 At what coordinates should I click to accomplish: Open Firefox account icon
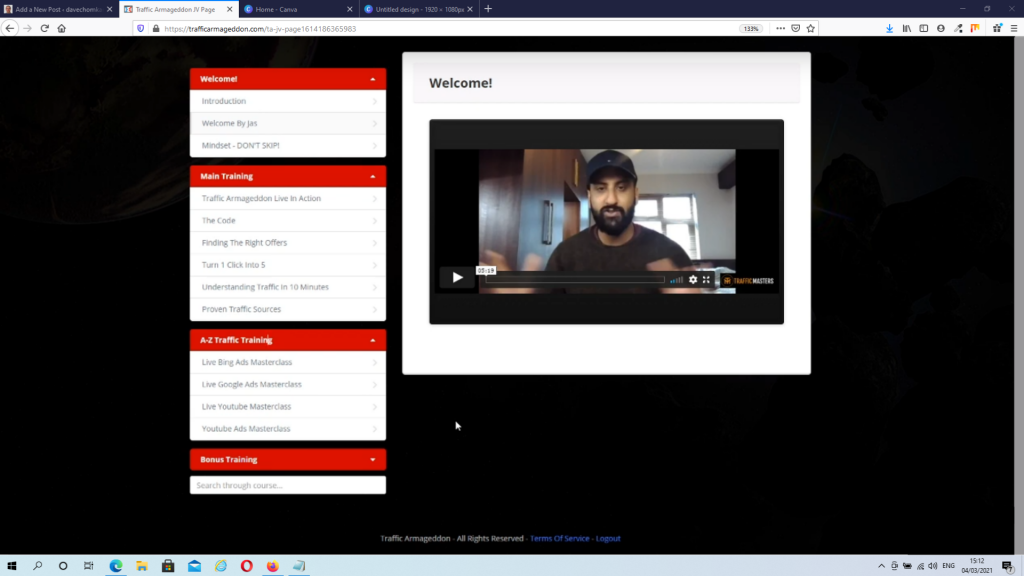(940, 29)
